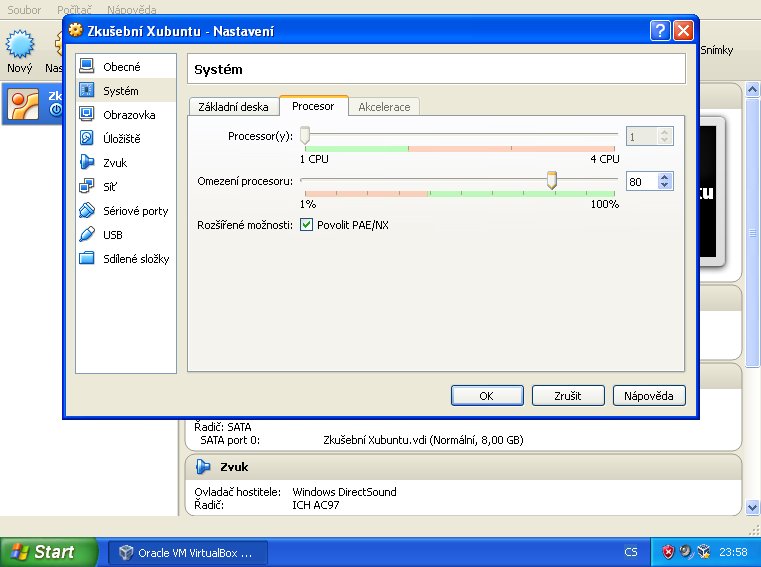Confirm settings with OK button
761x567 pixels.
click(x=487, y=396)
